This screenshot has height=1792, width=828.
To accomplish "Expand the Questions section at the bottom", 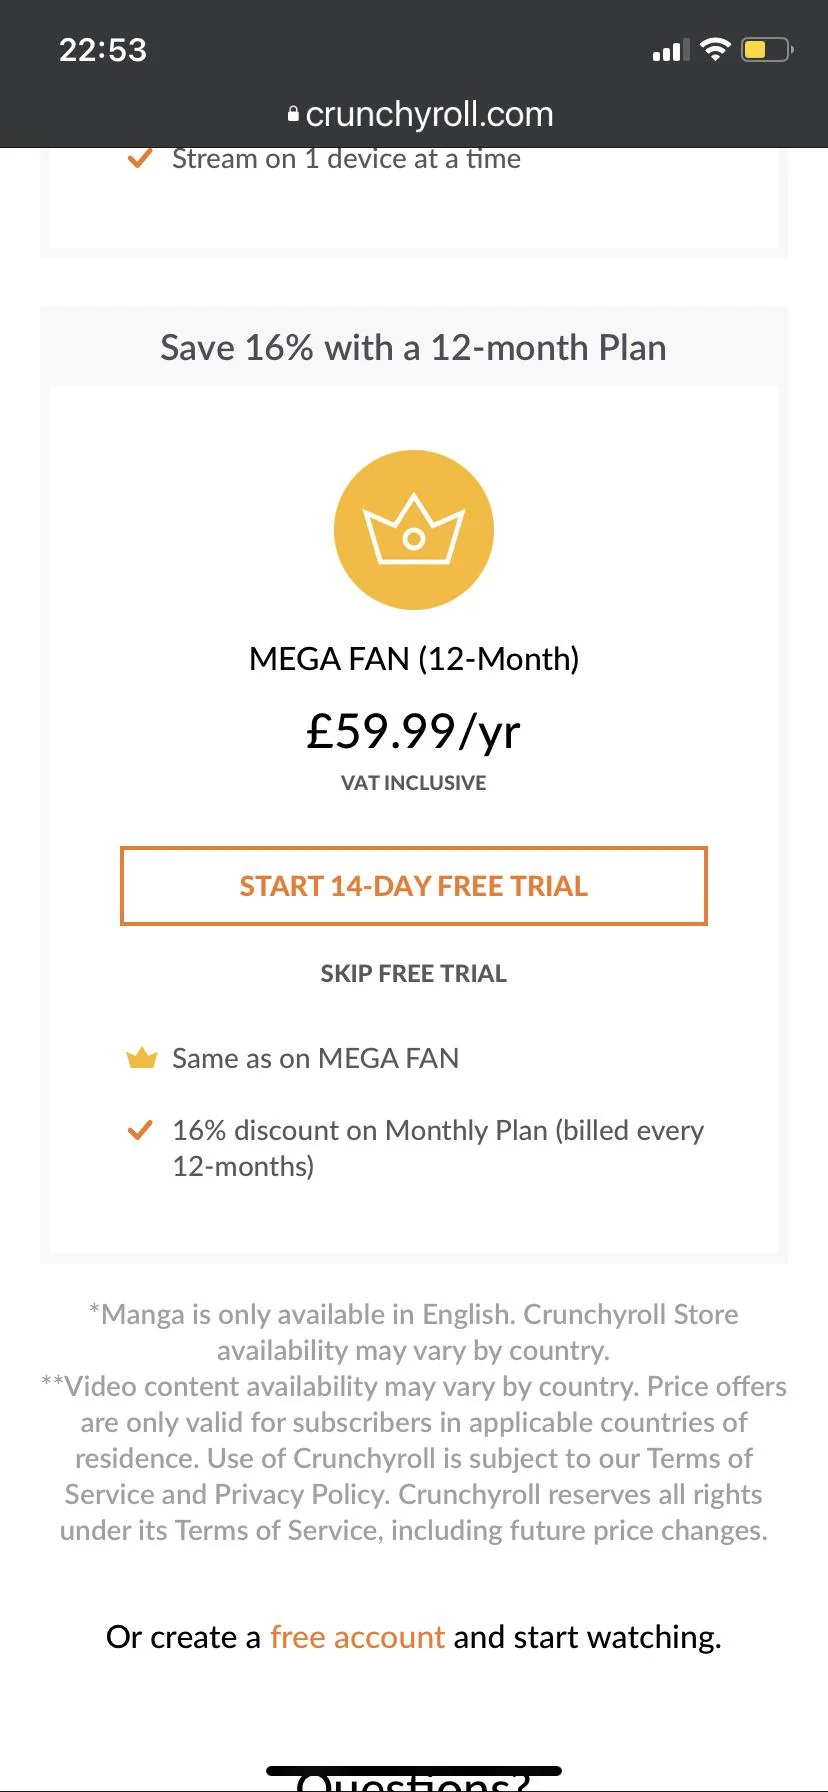I will coord(413,1778).
